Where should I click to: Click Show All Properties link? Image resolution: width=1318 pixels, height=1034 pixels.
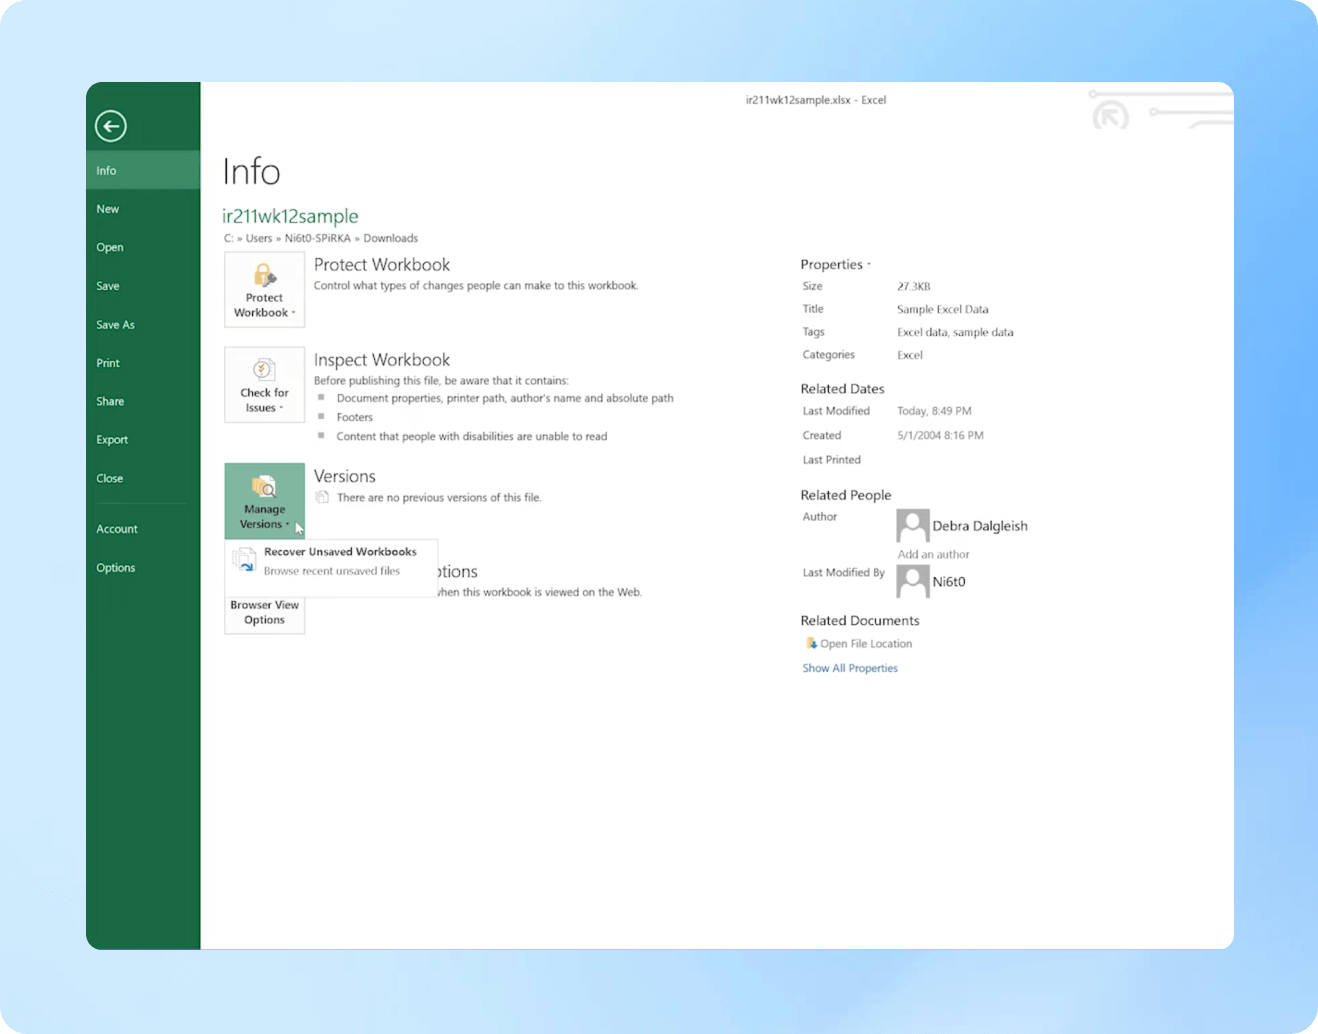pos(849,667)
